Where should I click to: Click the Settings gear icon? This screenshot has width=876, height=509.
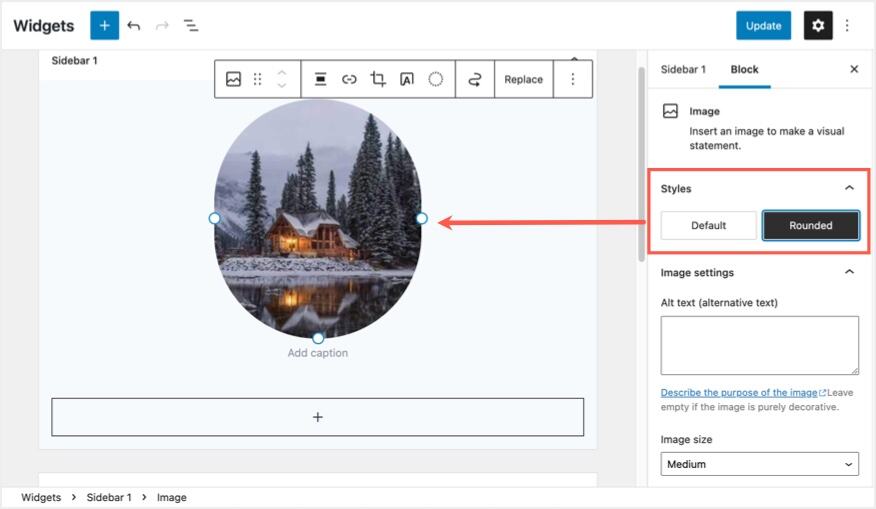pyautogui.click(x=818, y=26)
